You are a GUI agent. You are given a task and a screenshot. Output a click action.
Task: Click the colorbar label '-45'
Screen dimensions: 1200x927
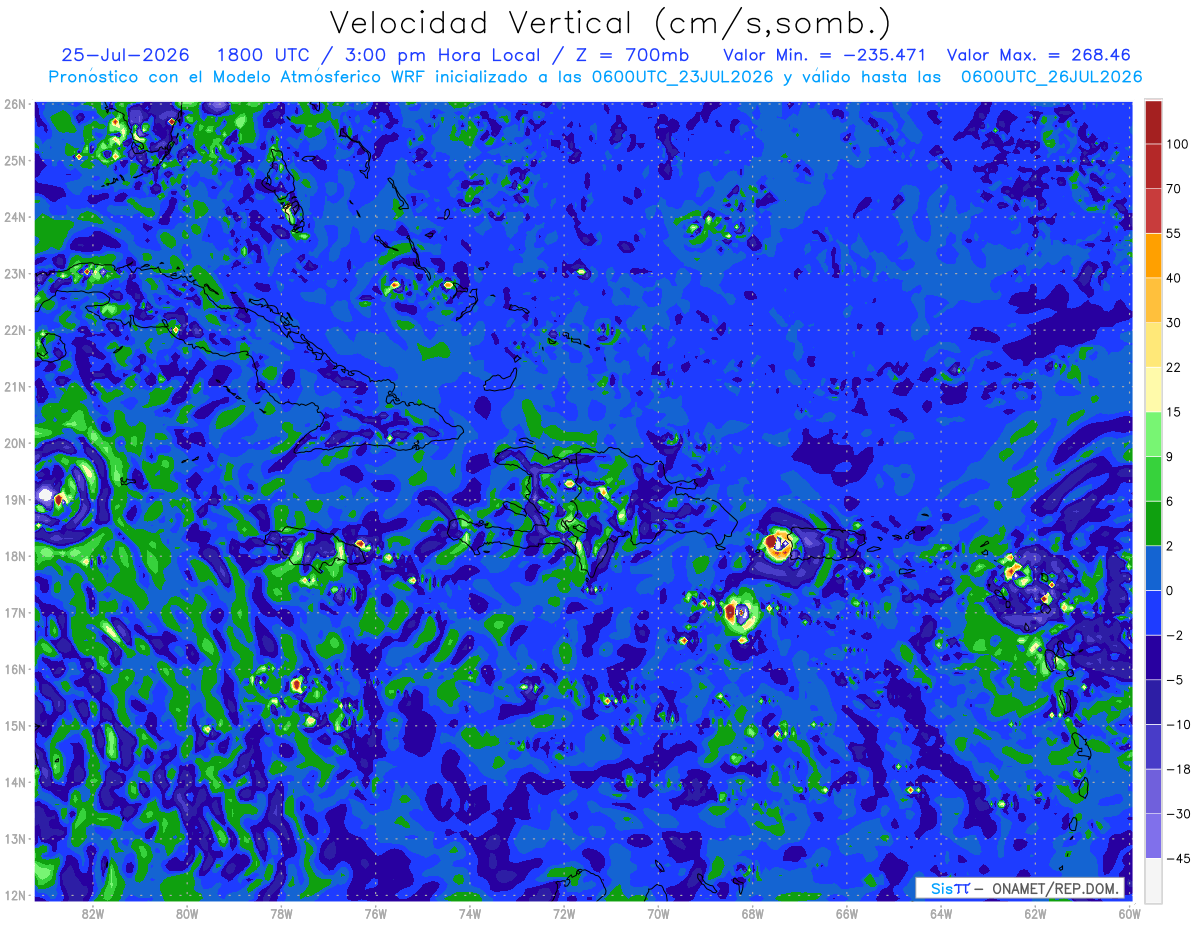pyautogui.click(x=1177, y=858)
